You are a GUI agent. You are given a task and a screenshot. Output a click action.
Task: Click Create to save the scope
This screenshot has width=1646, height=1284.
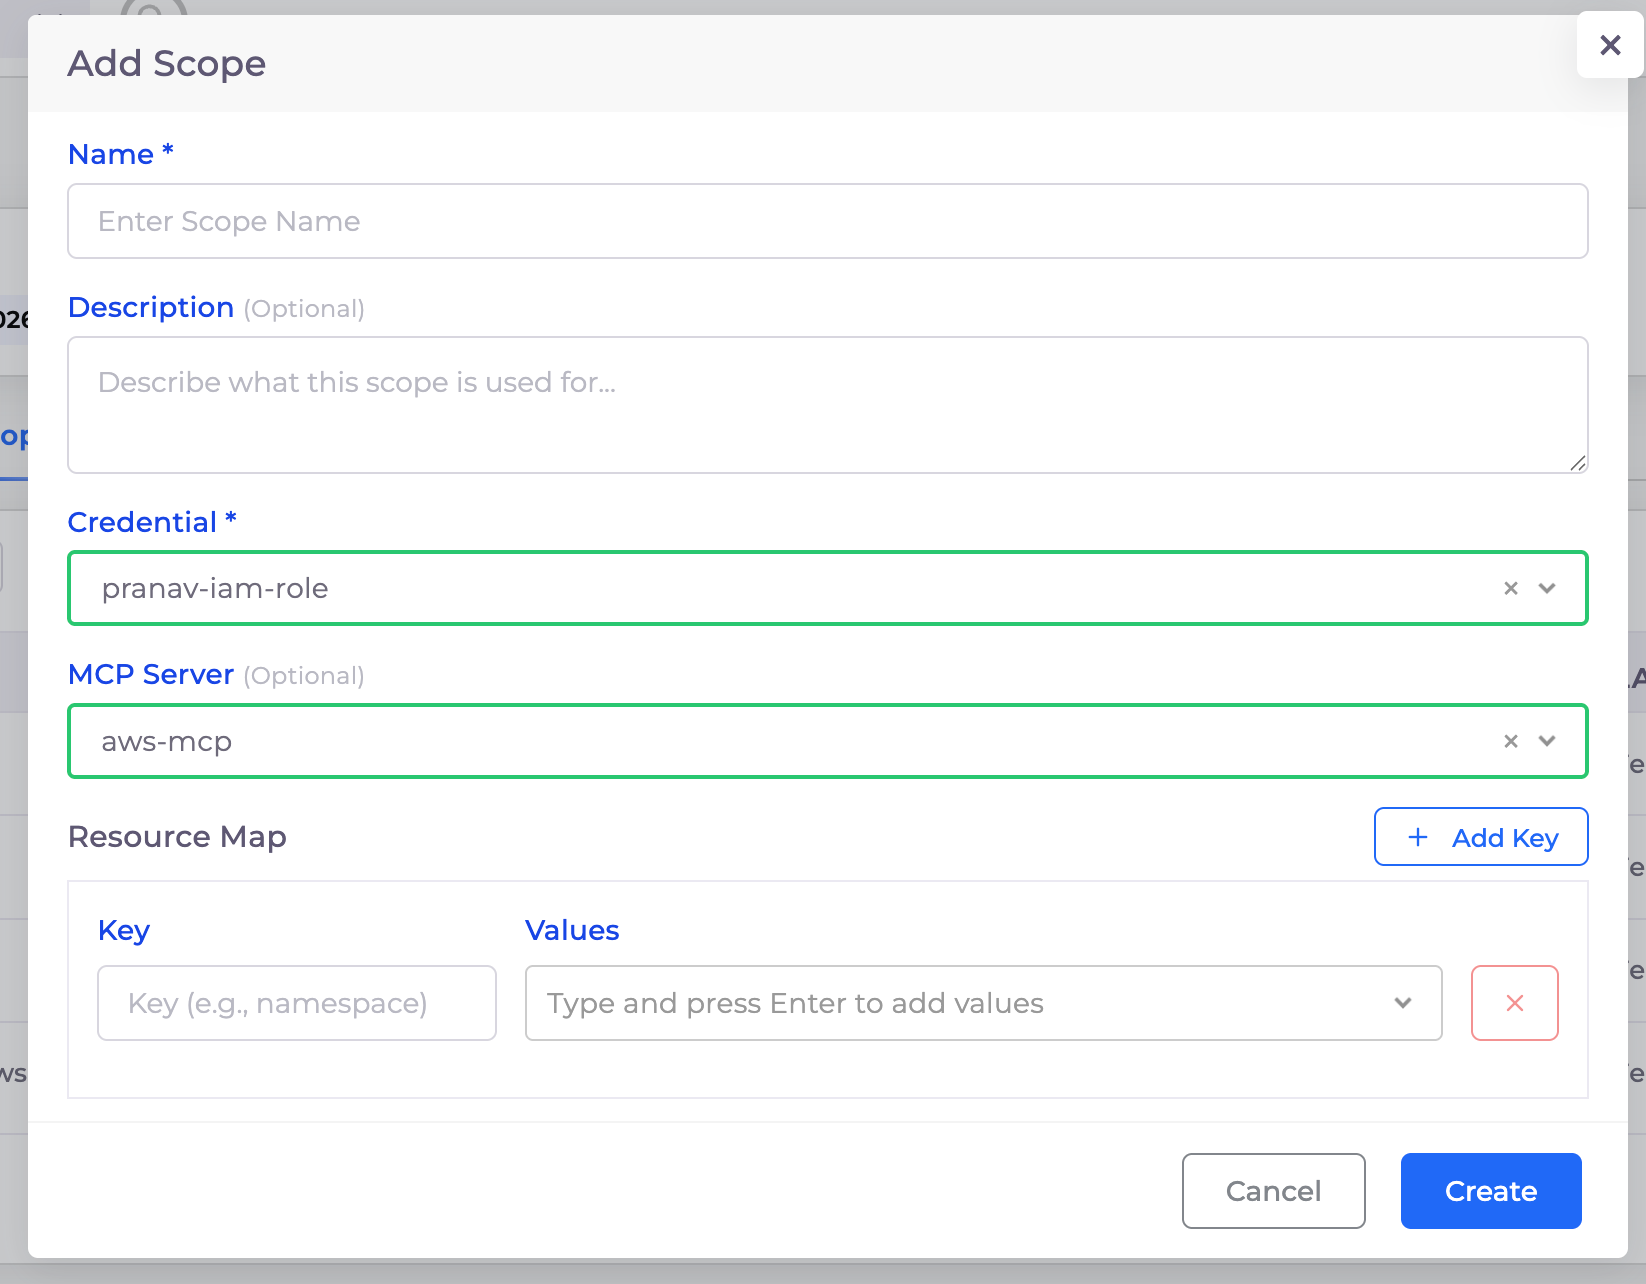click(x=1490, y=1191)
